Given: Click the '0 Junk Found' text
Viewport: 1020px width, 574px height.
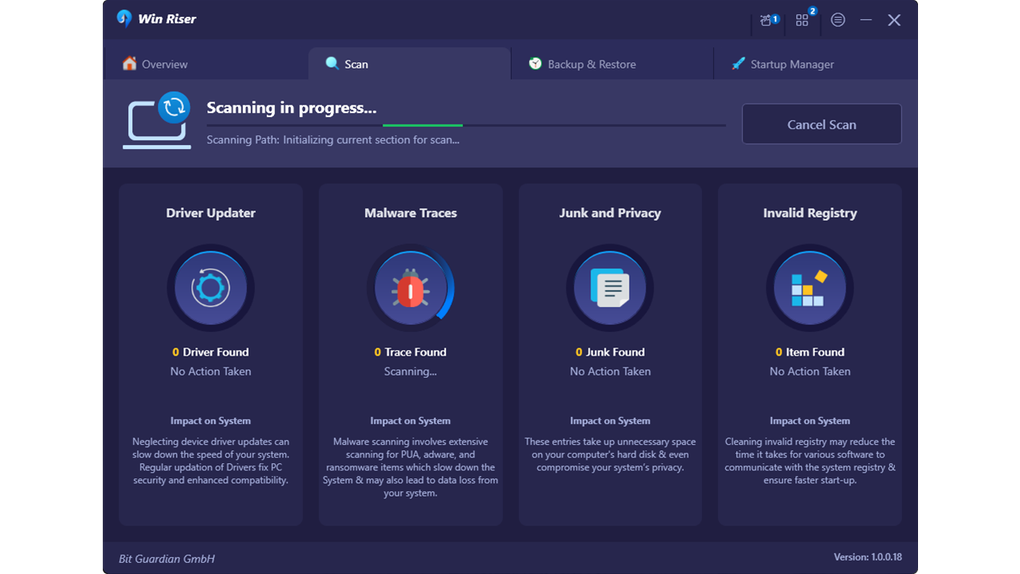Looking at the screenshot, I should coord(610,352).
